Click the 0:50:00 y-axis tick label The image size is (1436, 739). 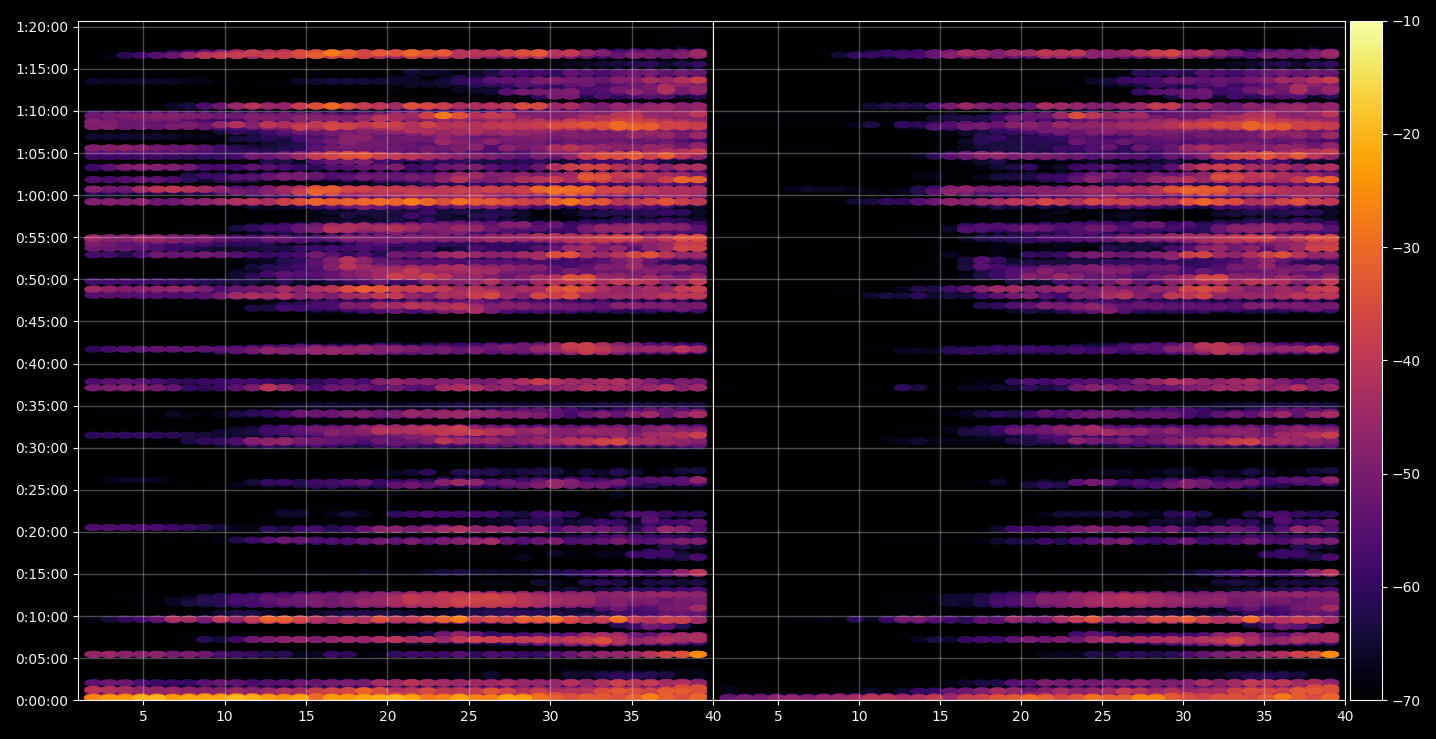(42, 279)
